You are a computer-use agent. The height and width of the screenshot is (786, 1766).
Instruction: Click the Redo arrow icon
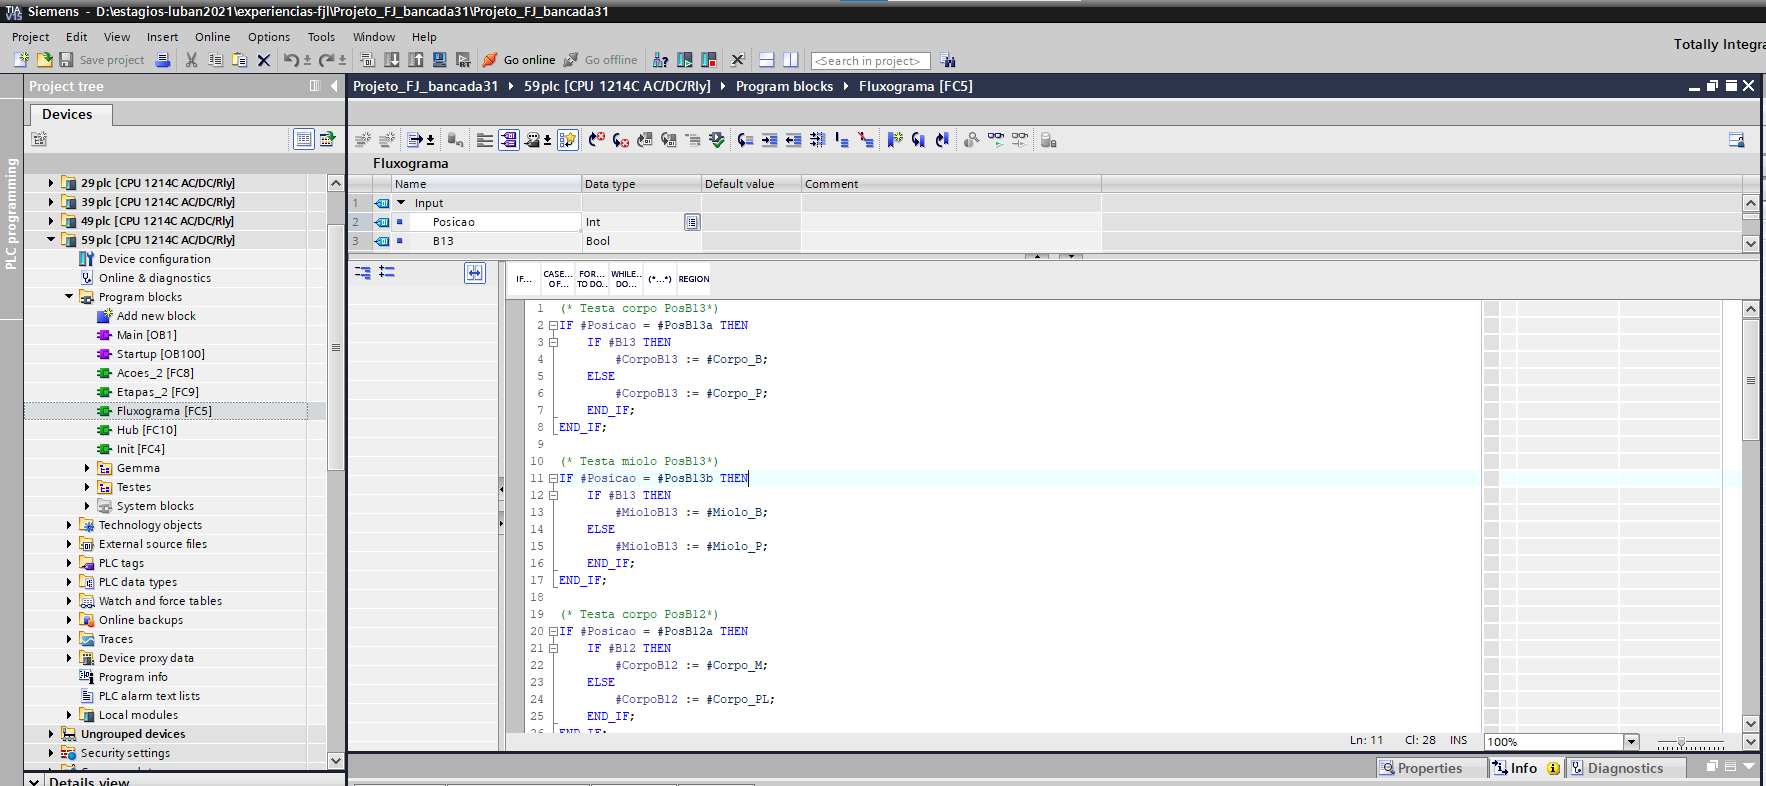[x=326, y=60]
